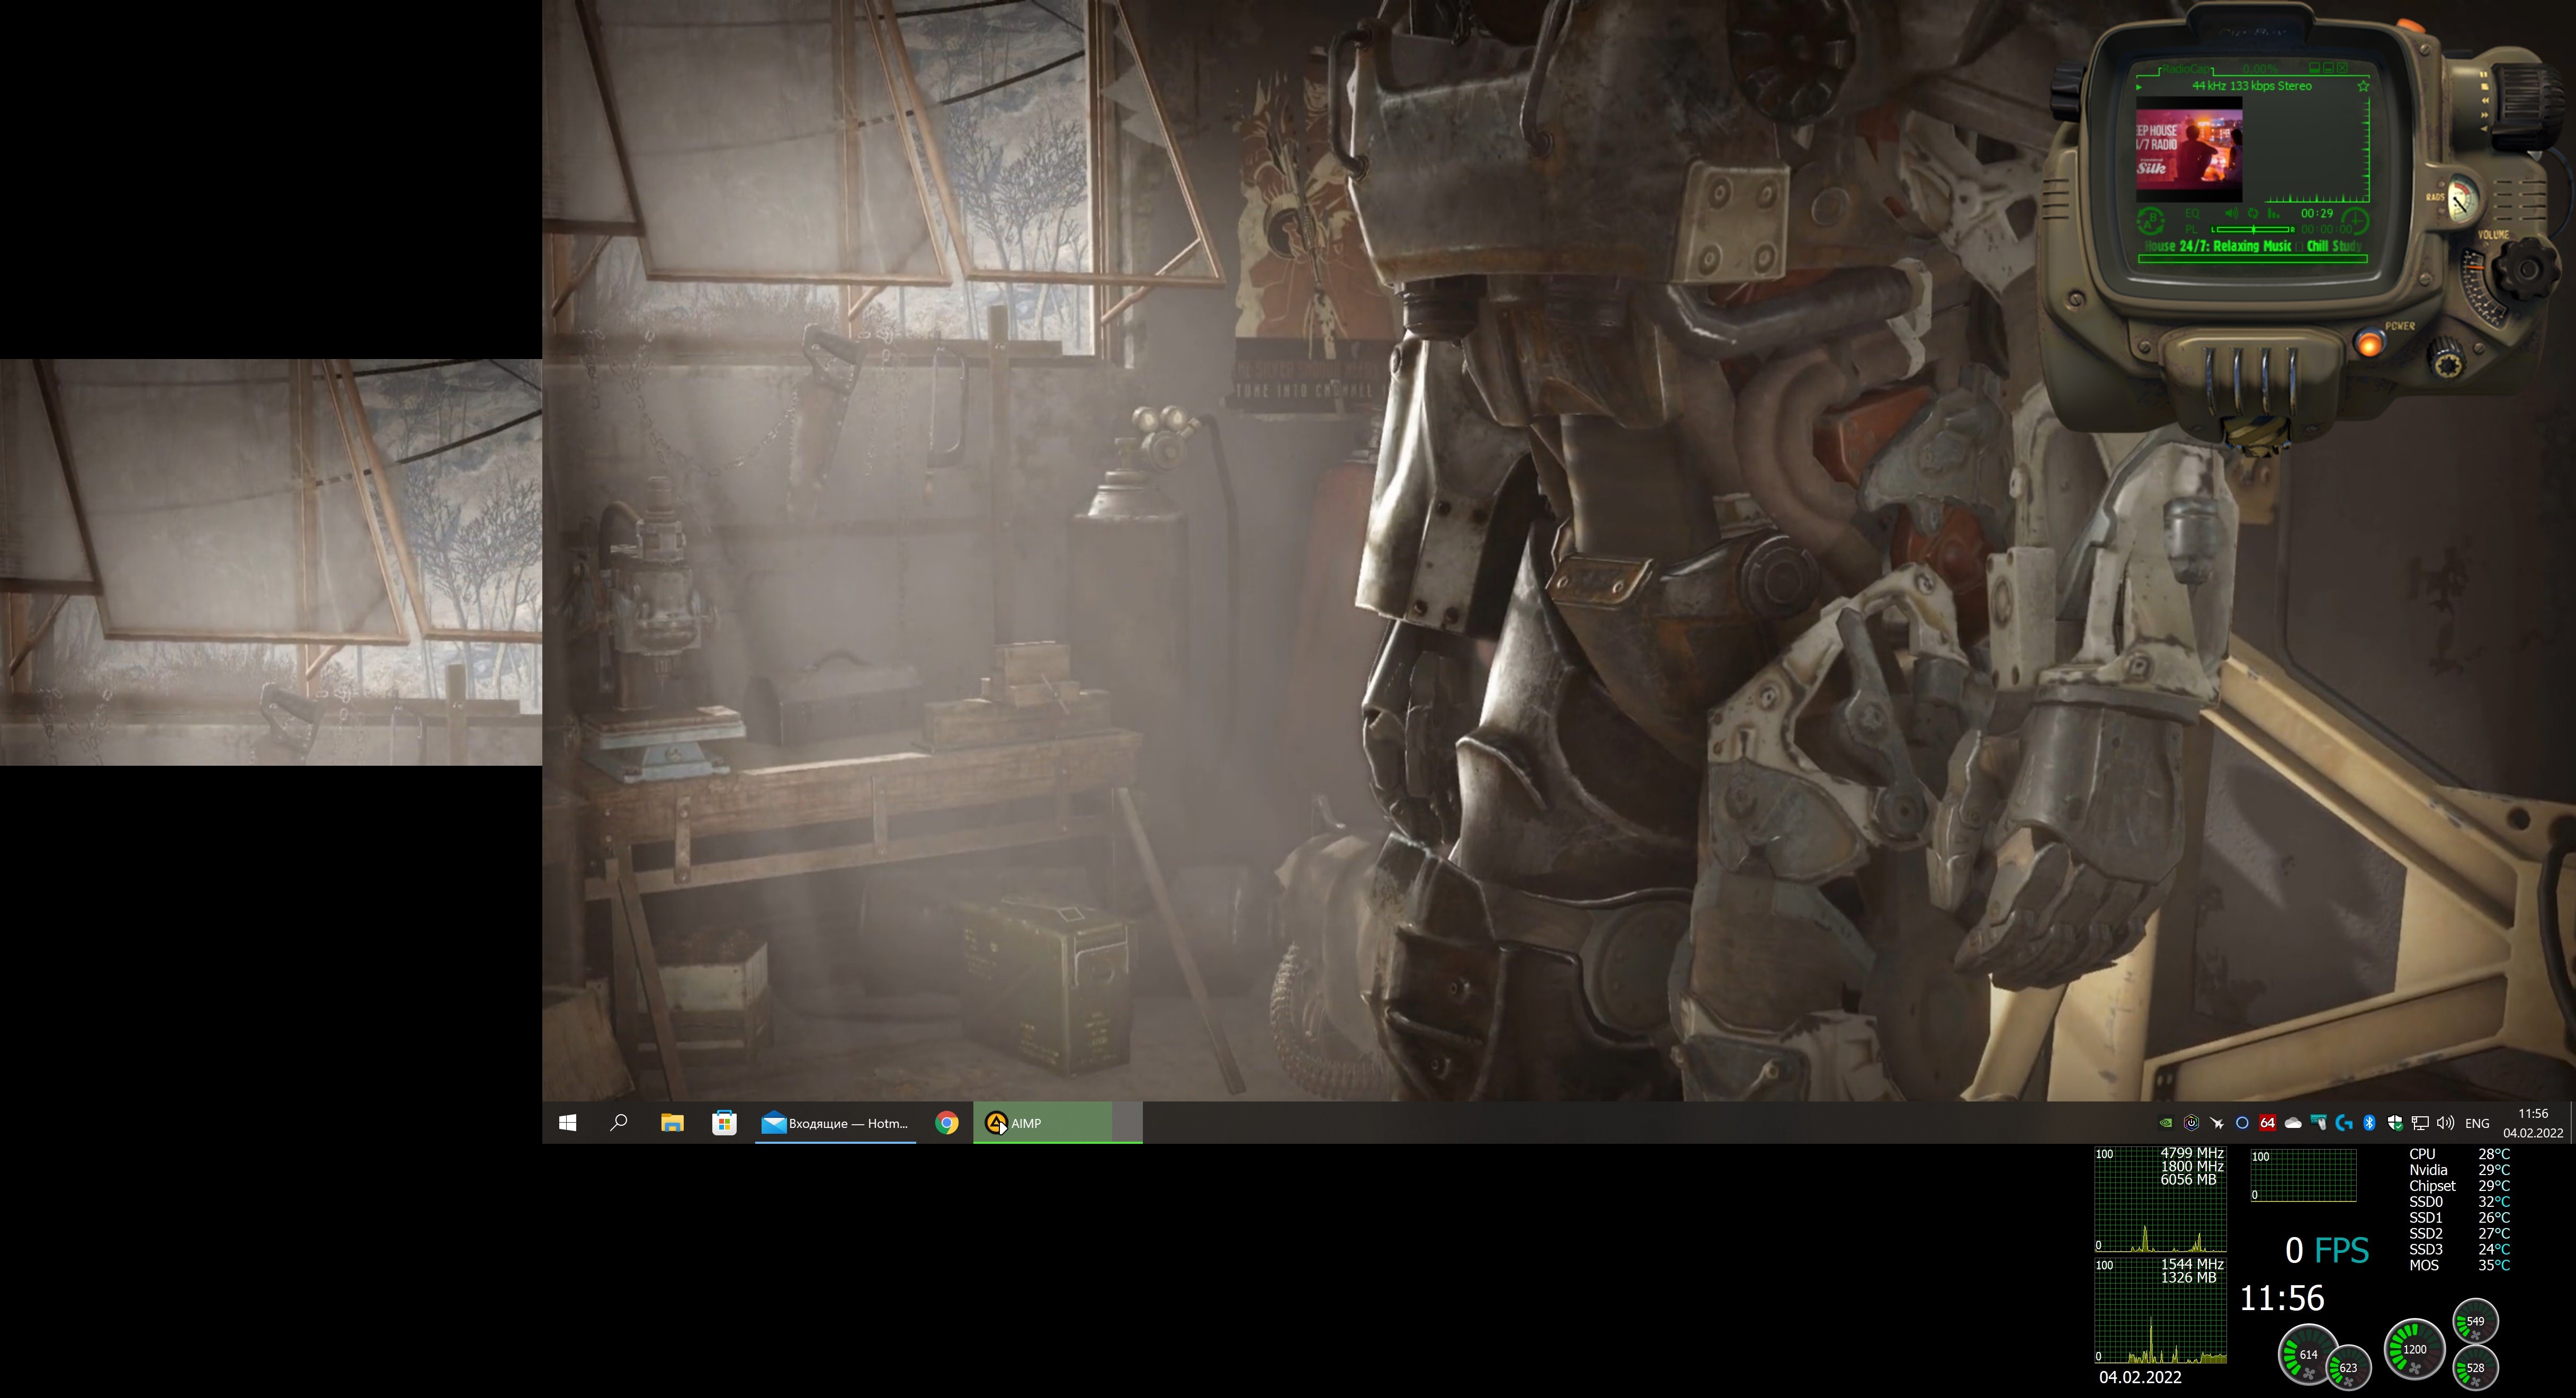Click the orange POWER button on Pip-Boy
Image resolution: width=2576 pixels, height=1398 pixels.
point(2369,343)
